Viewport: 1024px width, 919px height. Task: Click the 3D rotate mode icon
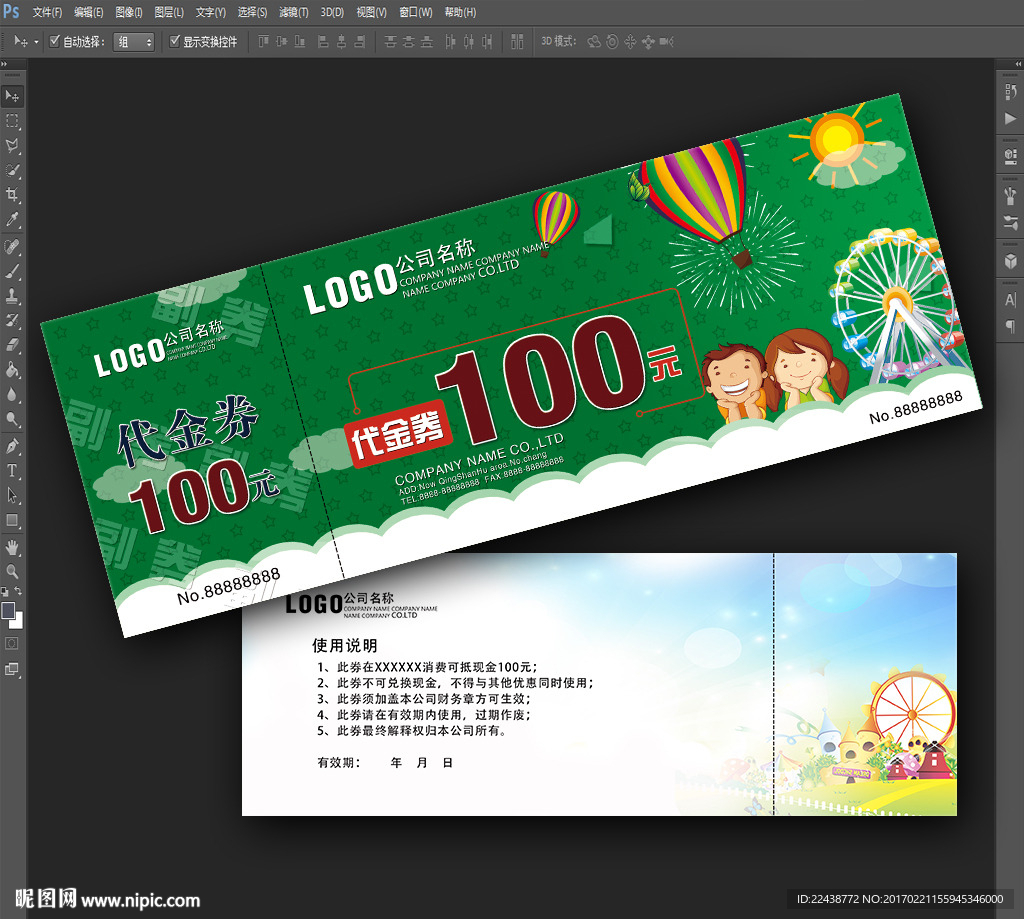[594, 42]
